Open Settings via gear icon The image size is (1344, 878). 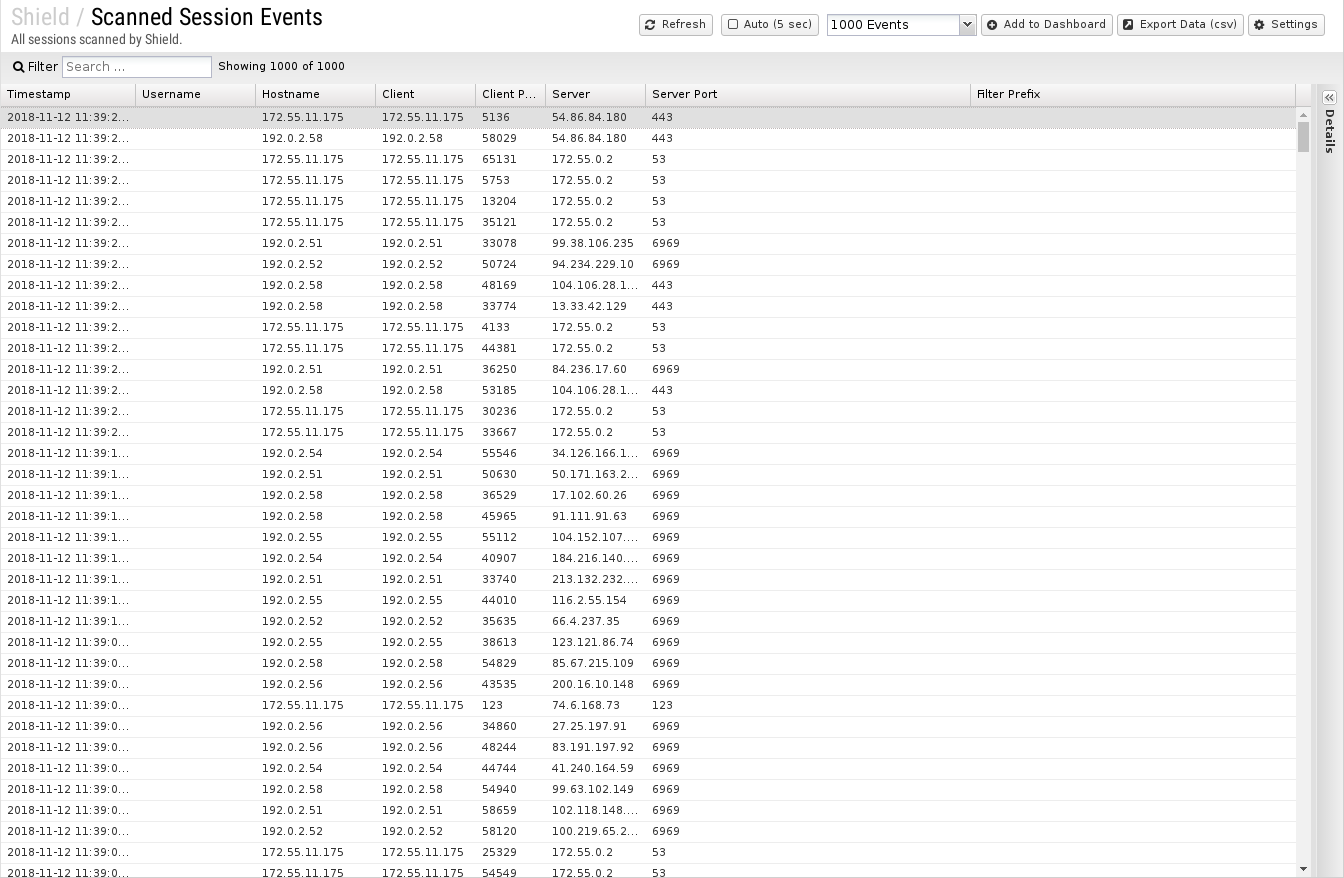coord(1259,25)
